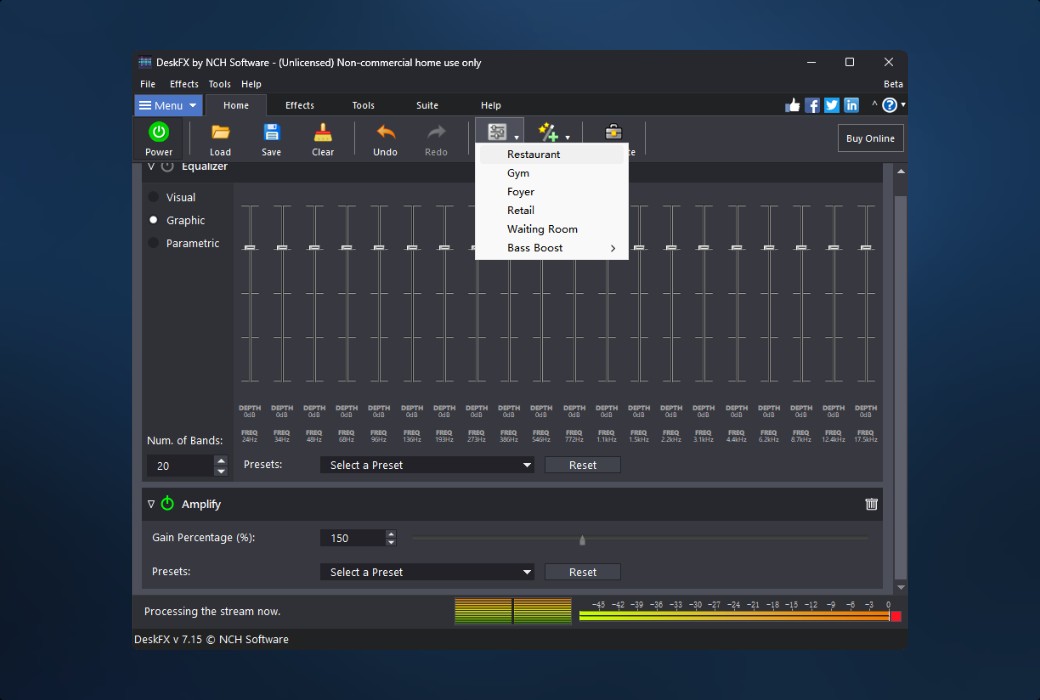
Task: Click the Twitter icon
Action: 831,104
